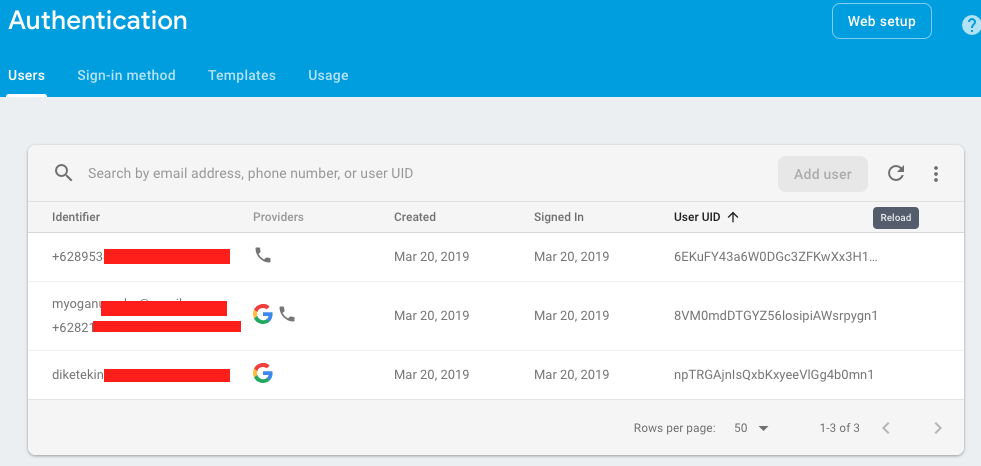Click Google provider icon in second row
The image size is (981, 466).
[263, 314]
